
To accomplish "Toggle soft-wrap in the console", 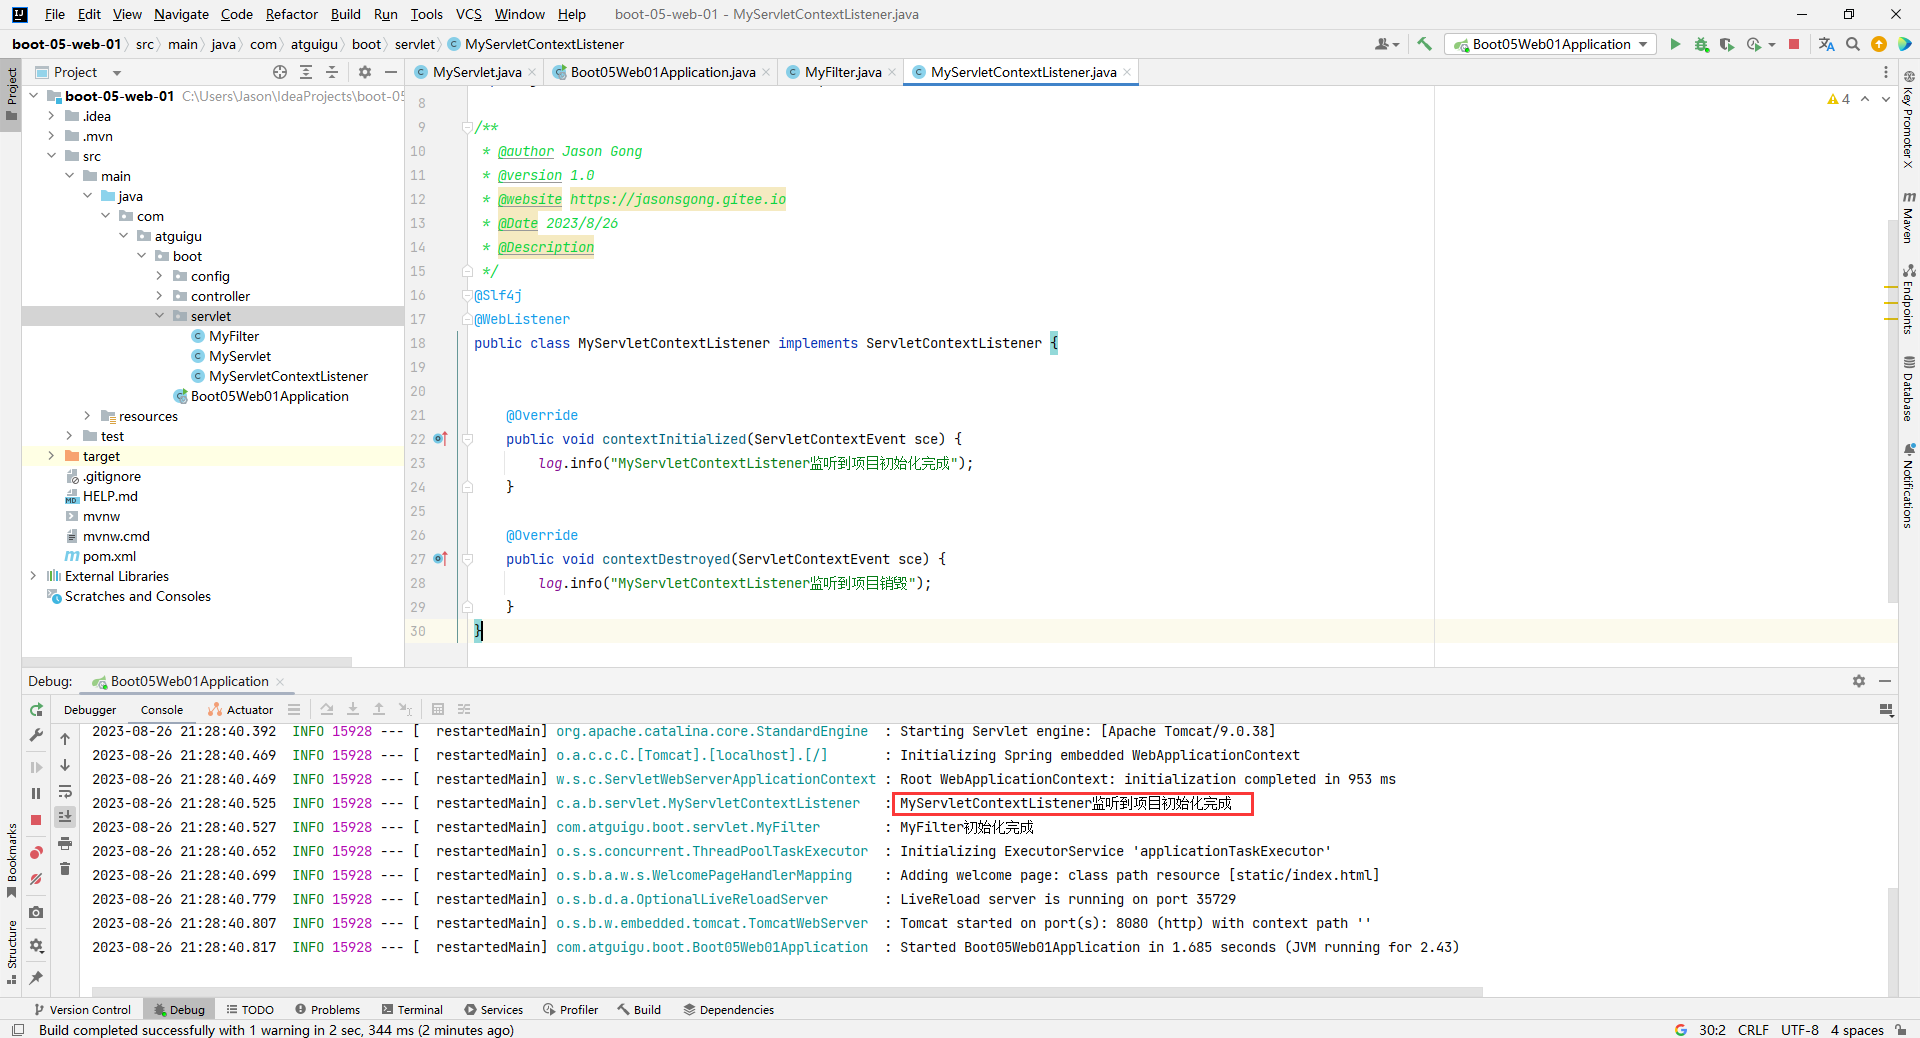I will coord(65,791).
